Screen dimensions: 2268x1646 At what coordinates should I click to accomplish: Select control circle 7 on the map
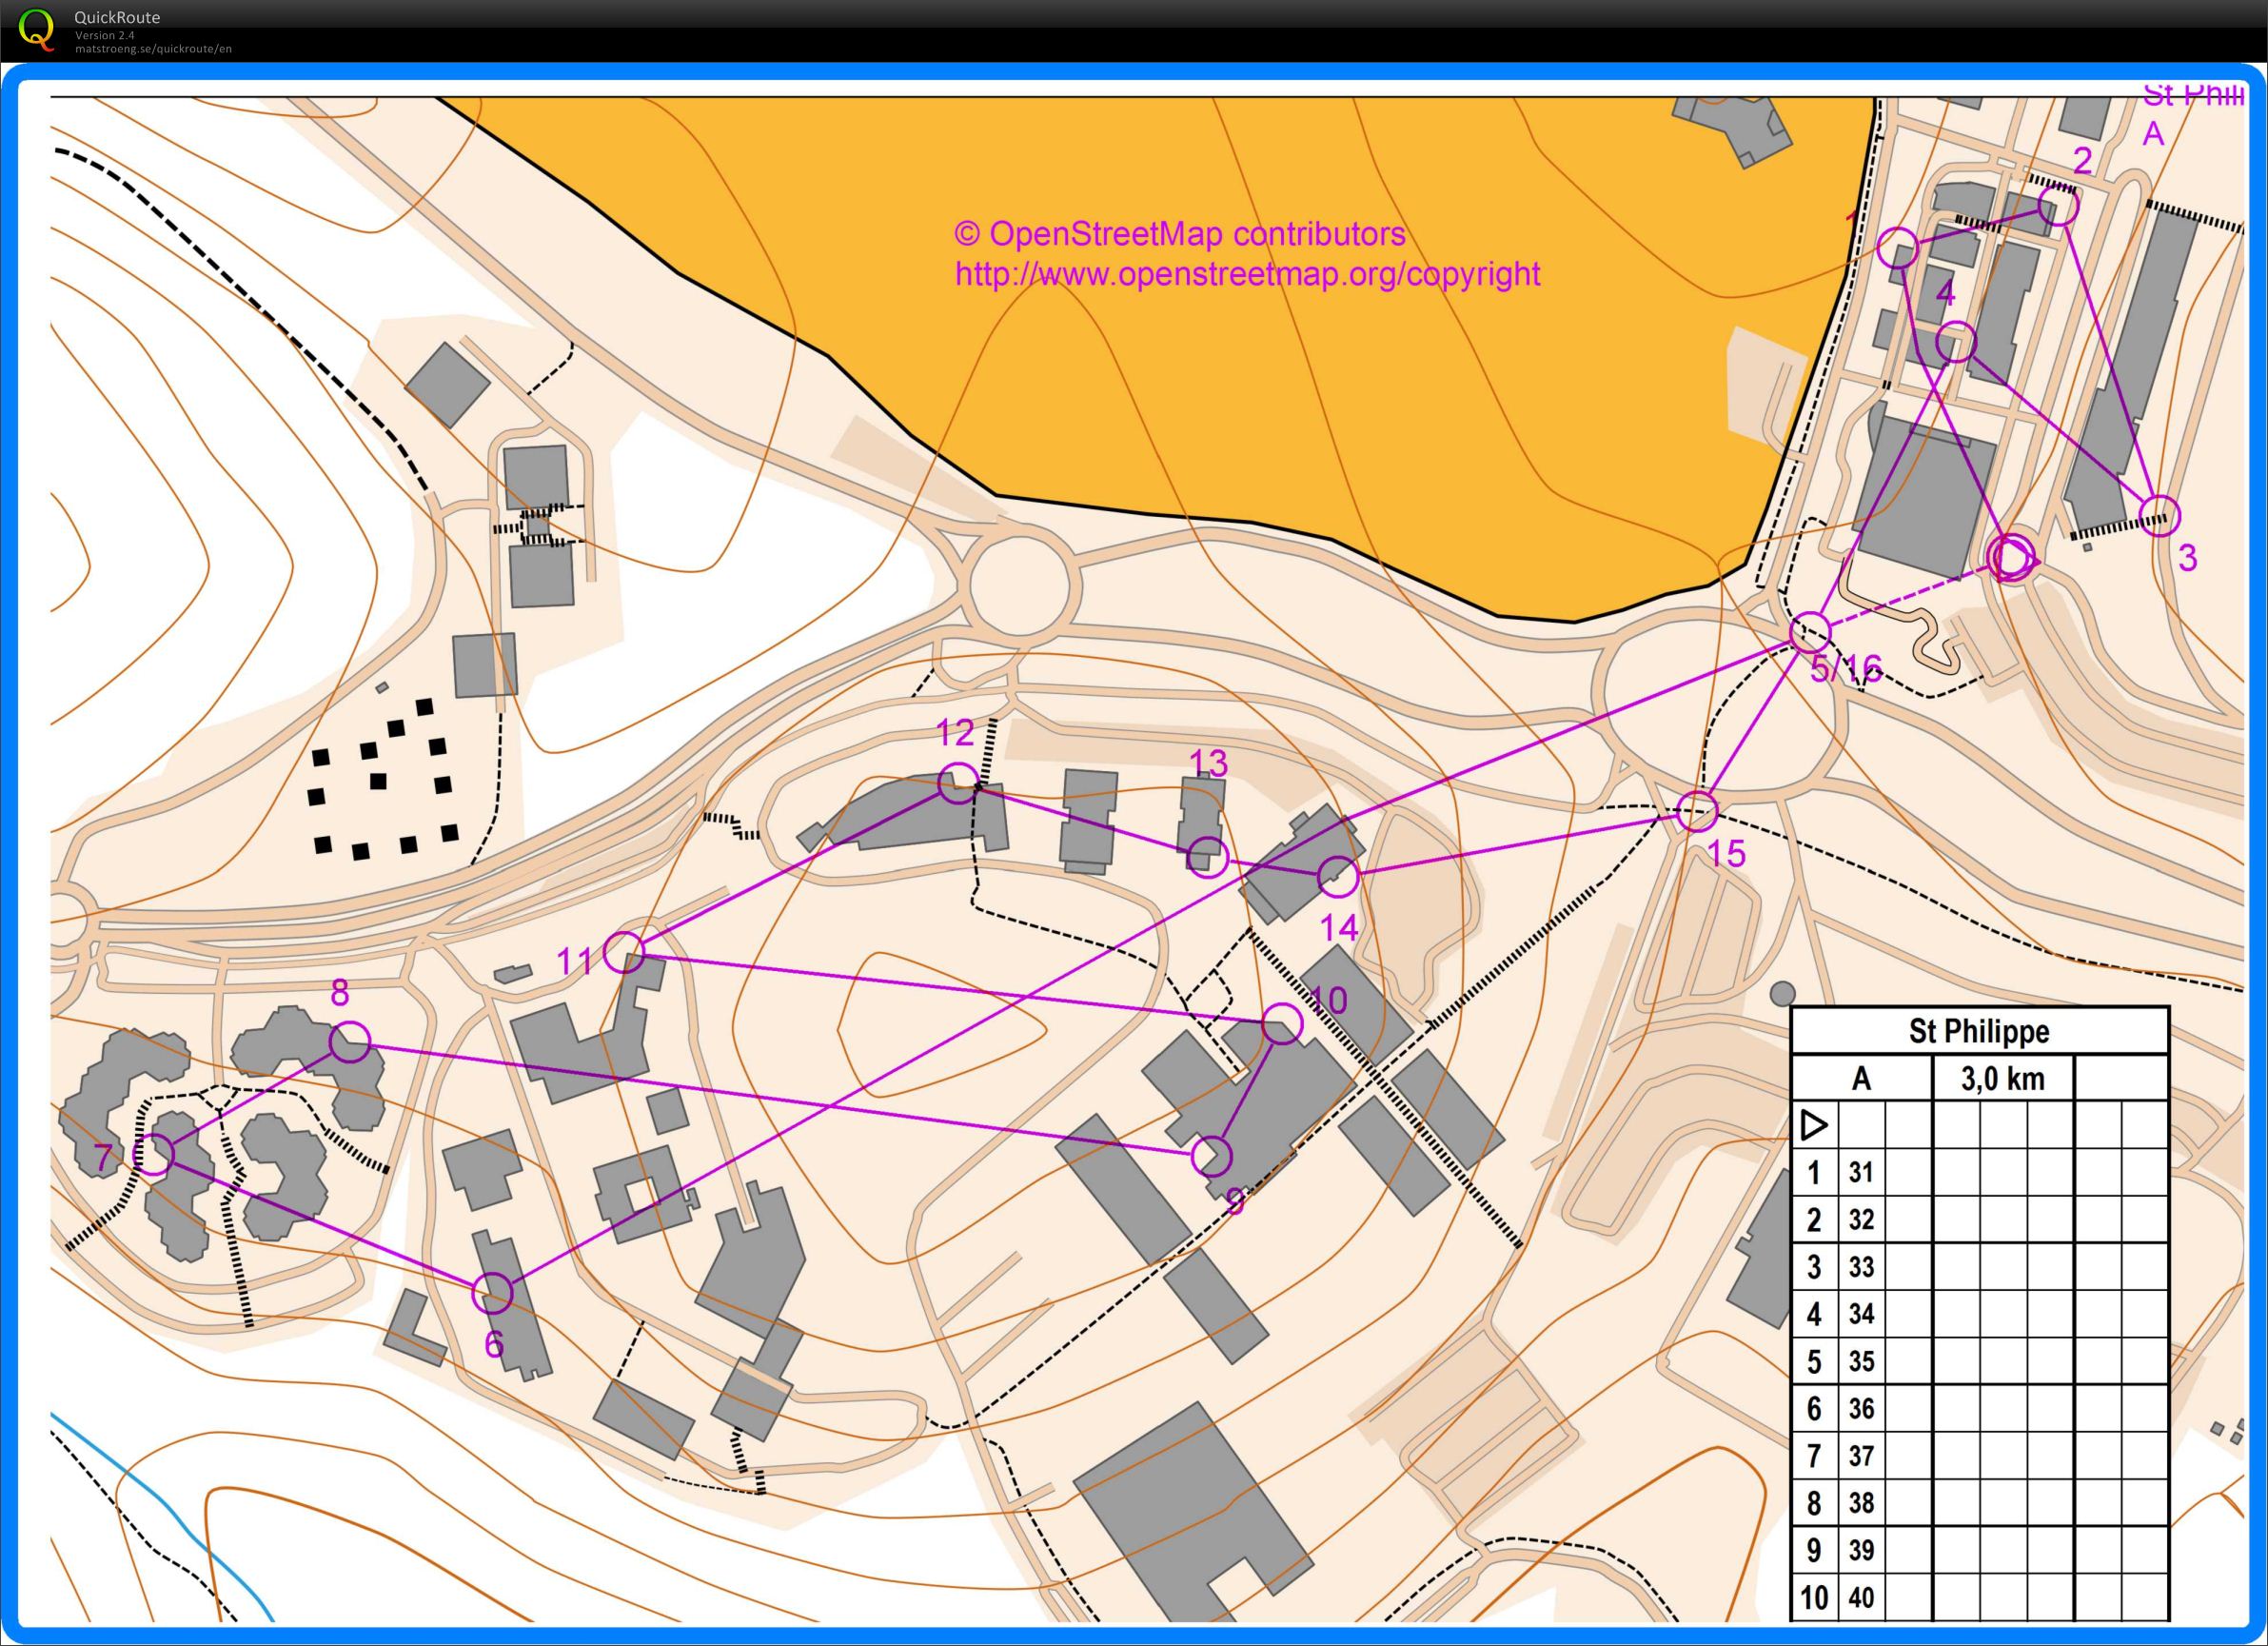[x=154, y=1155]
